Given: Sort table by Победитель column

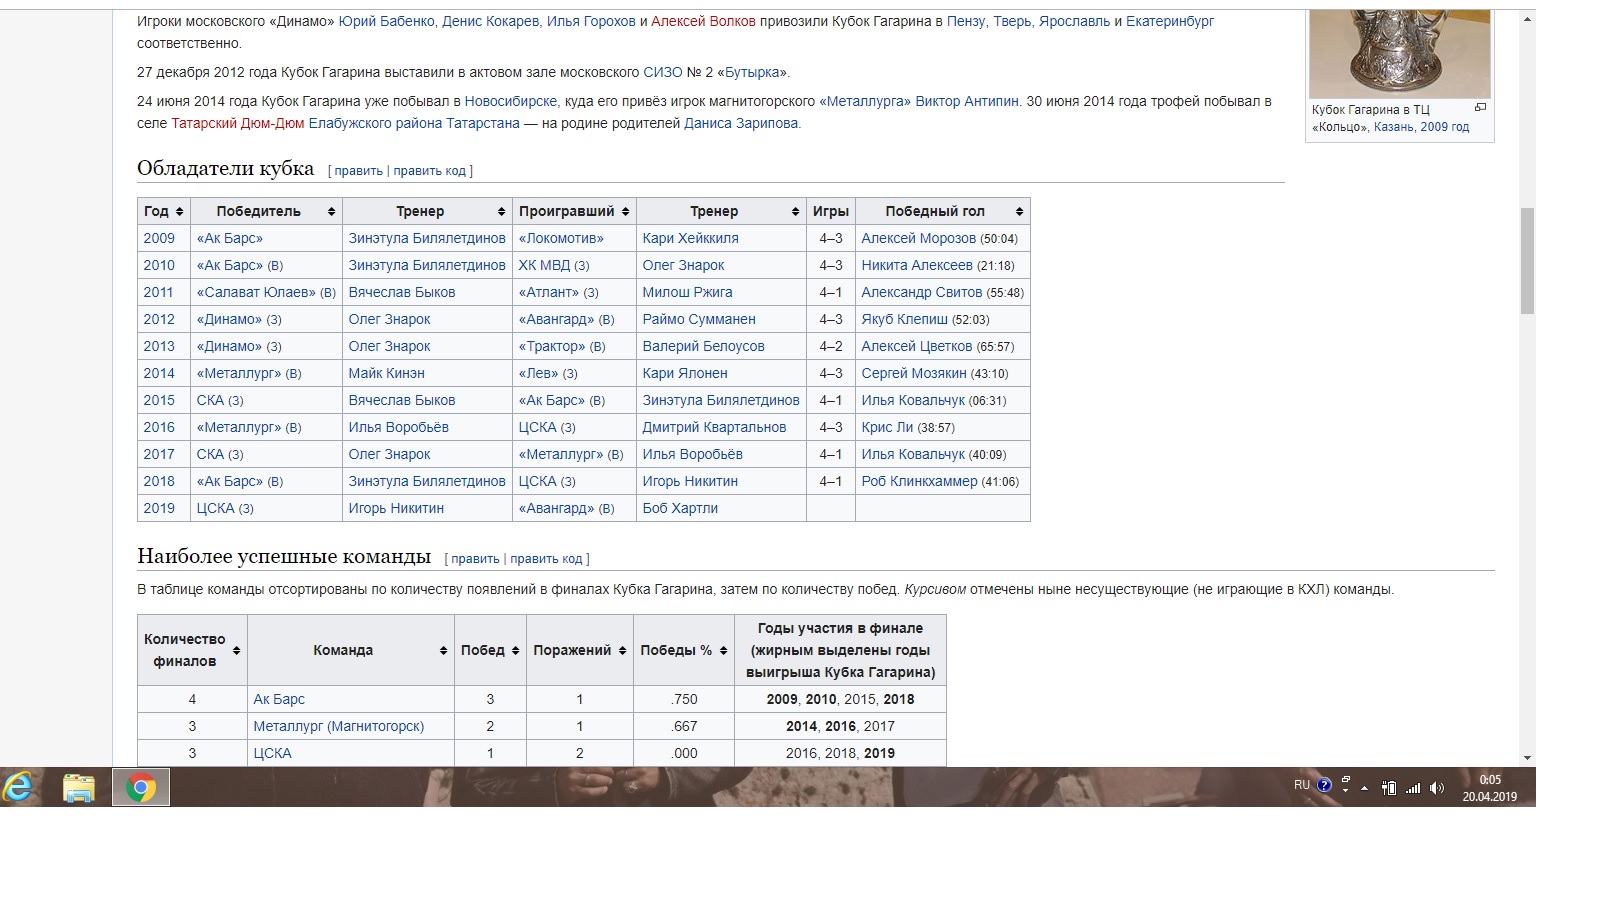Looking at the screenshot, I should (x=266, y=211).
